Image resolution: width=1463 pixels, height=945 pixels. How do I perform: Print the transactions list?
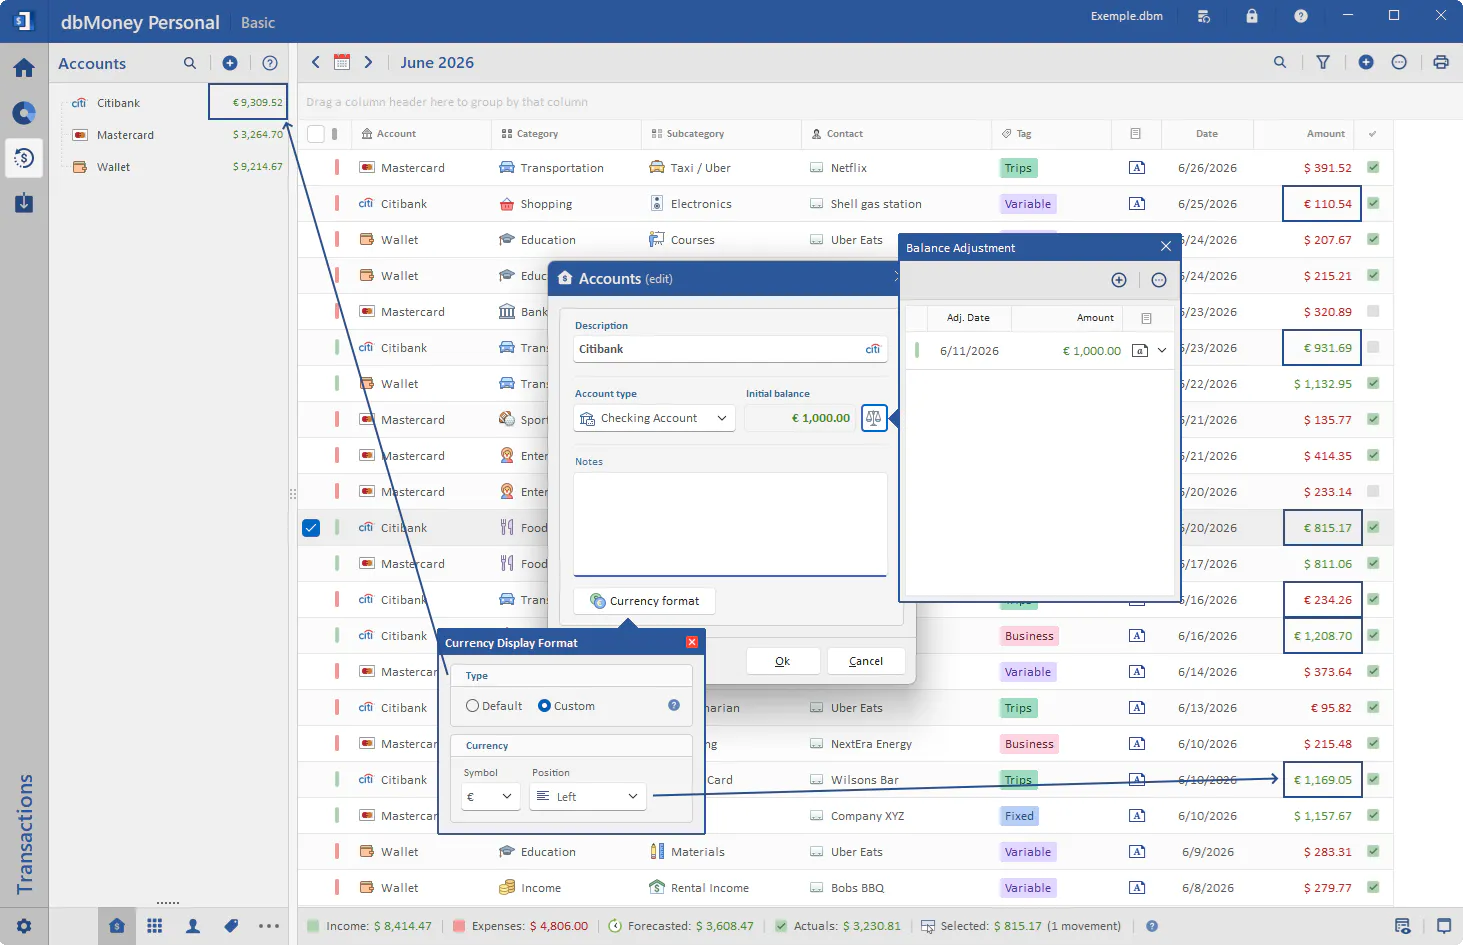pyautogui.click(x=1441, y=62)
